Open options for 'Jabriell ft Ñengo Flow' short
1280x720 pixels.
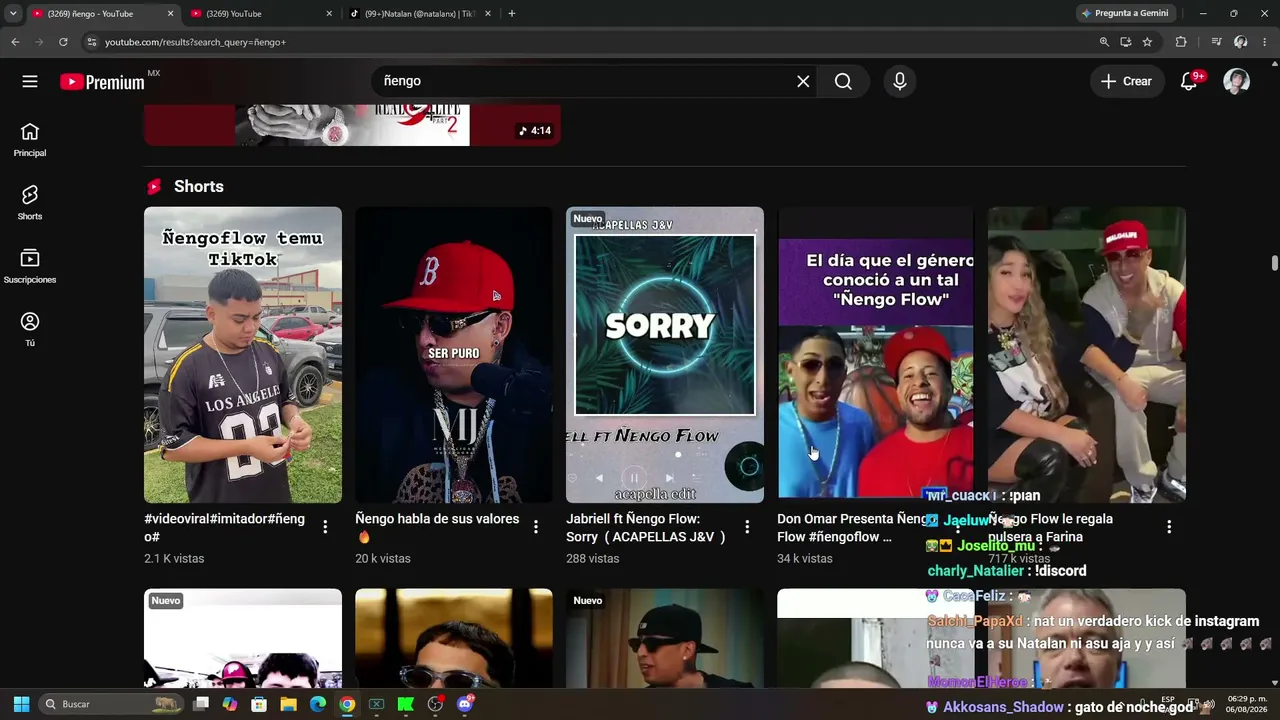coord(747,527)
